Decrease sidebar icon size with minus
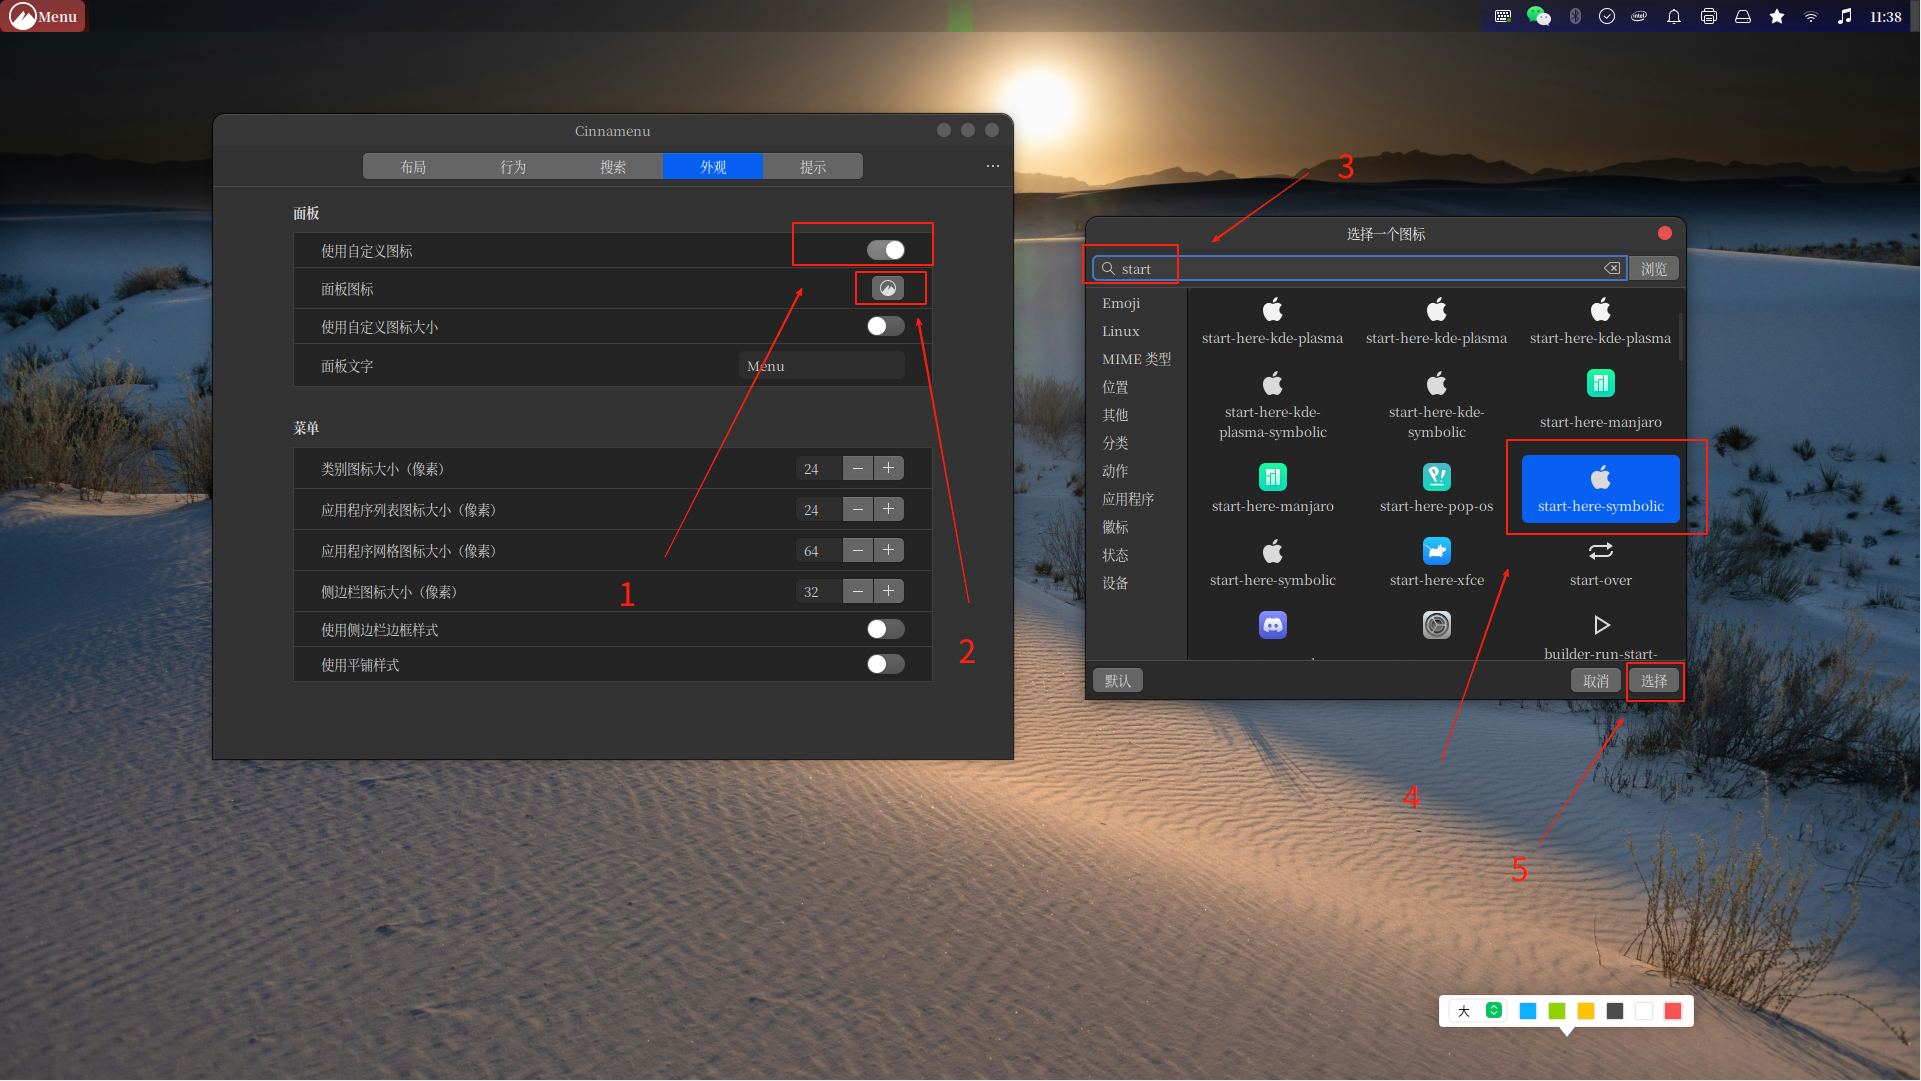This screenshot has width=1921, height=1081. (858, 591)
